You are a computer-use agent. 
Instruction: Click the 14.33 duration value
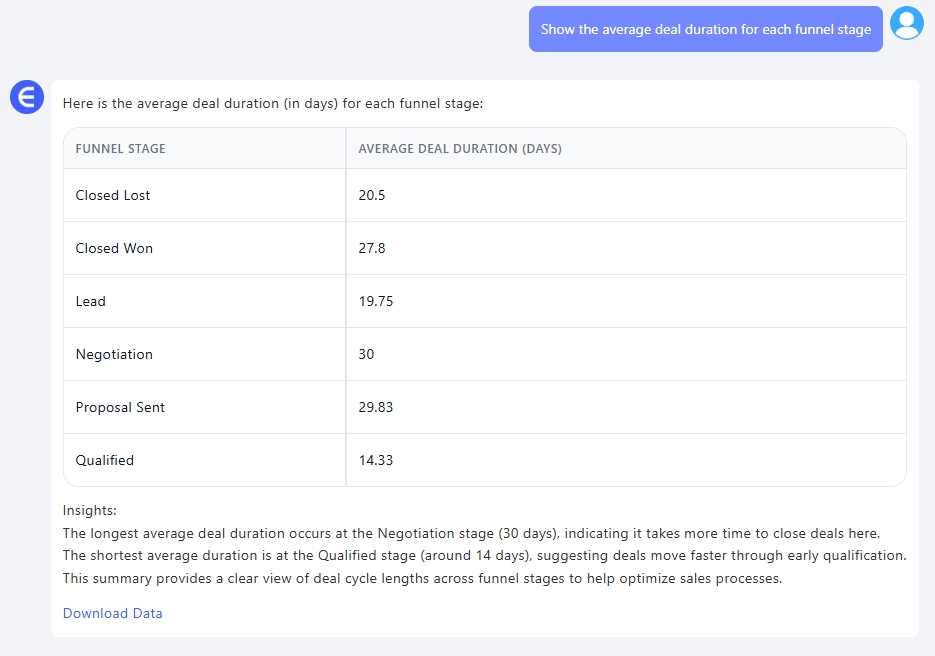(375, 461)
